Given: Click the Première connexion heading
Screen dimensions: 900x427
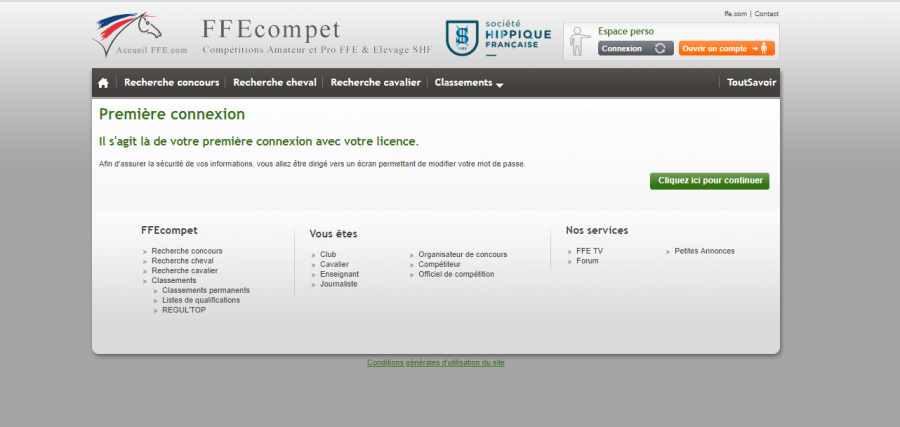Looking at the screenshot, I should (172, 114).
